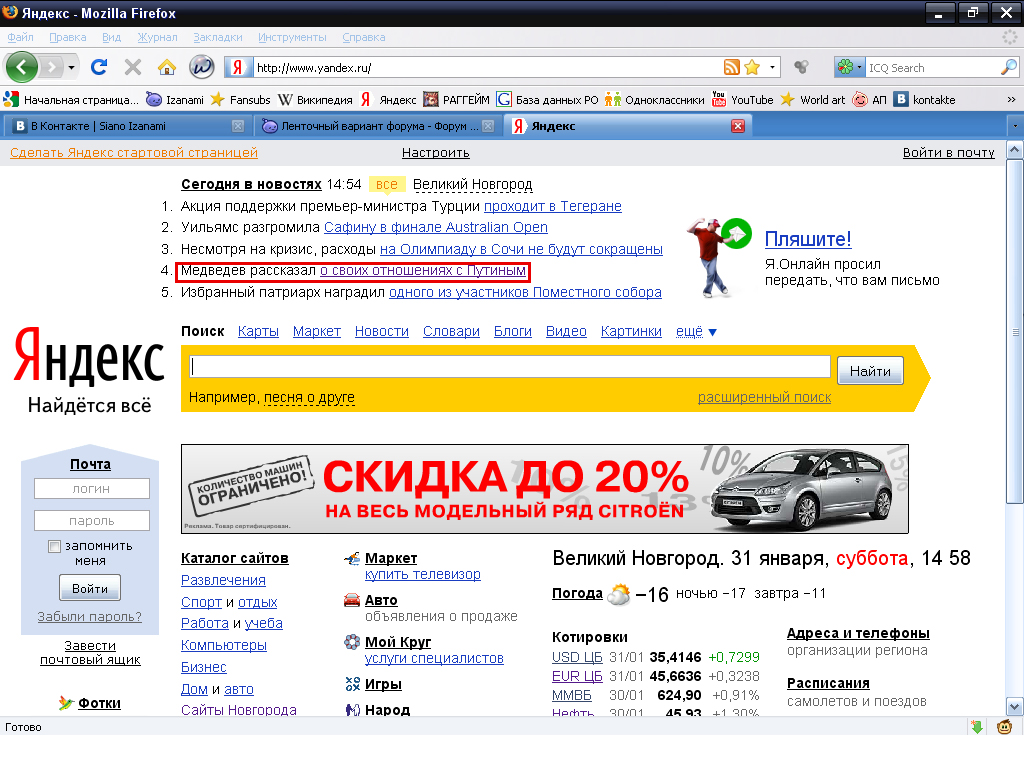Image resolution: width=1024 pixels, height=768 pixels.
Task: Close the Яндекс tab
Action: coord(738,126)
